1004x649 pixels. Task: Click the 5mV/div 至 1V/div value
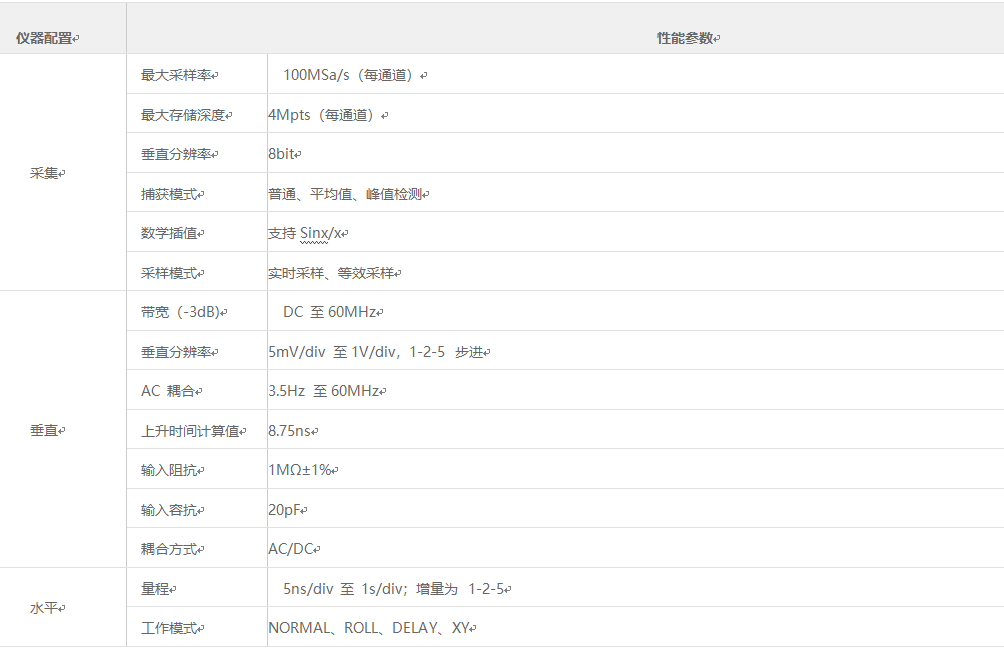point(375,352)
